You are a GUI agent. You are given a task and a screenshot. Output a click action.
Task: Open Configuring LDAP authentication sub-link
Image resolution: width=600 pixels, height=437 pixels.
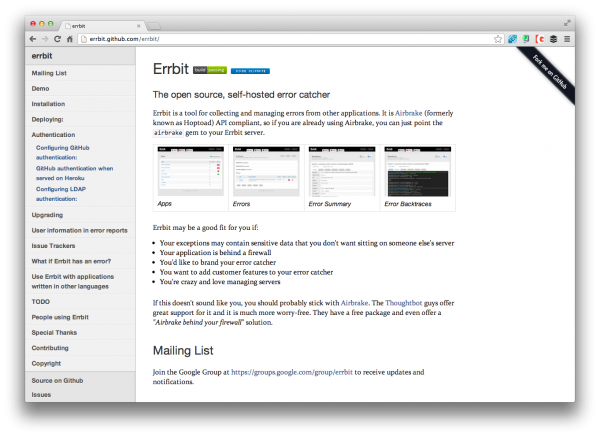point(61,194)
